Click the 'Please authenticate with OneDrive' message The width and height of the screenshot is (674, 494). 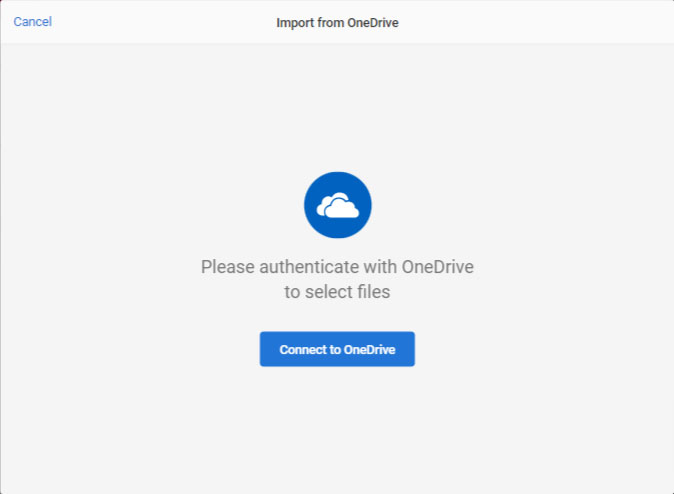pos(337,267)
